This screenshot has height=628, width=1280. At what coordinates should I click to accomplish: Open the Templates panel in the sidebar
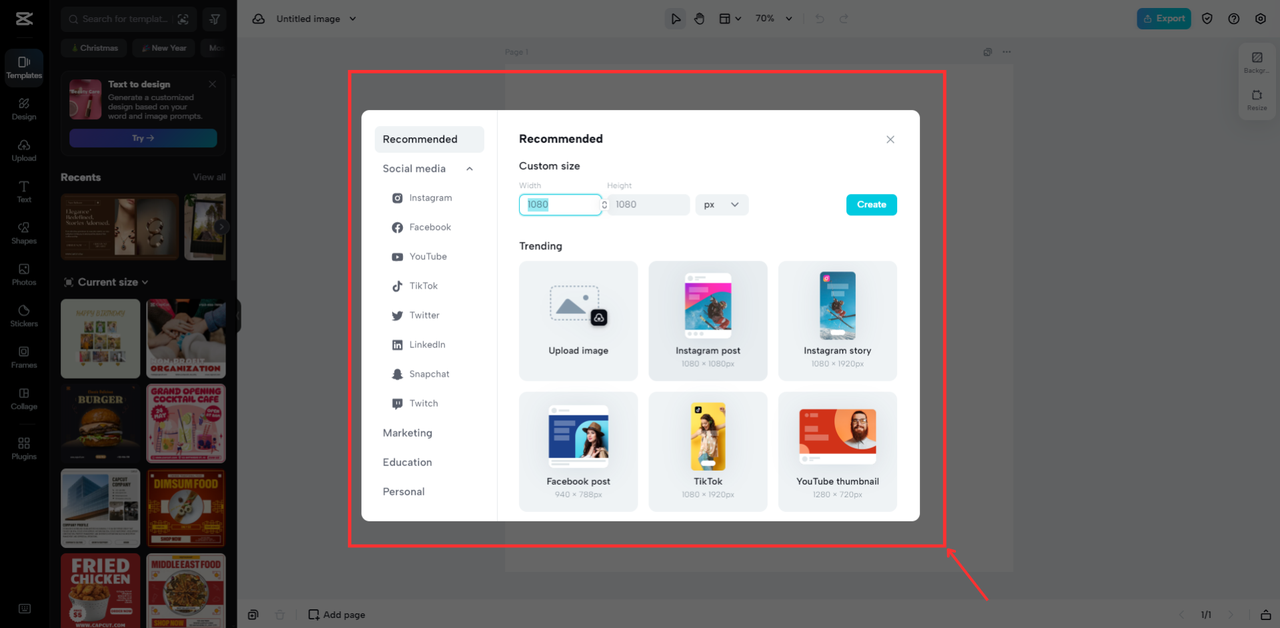tap(24, 67)
